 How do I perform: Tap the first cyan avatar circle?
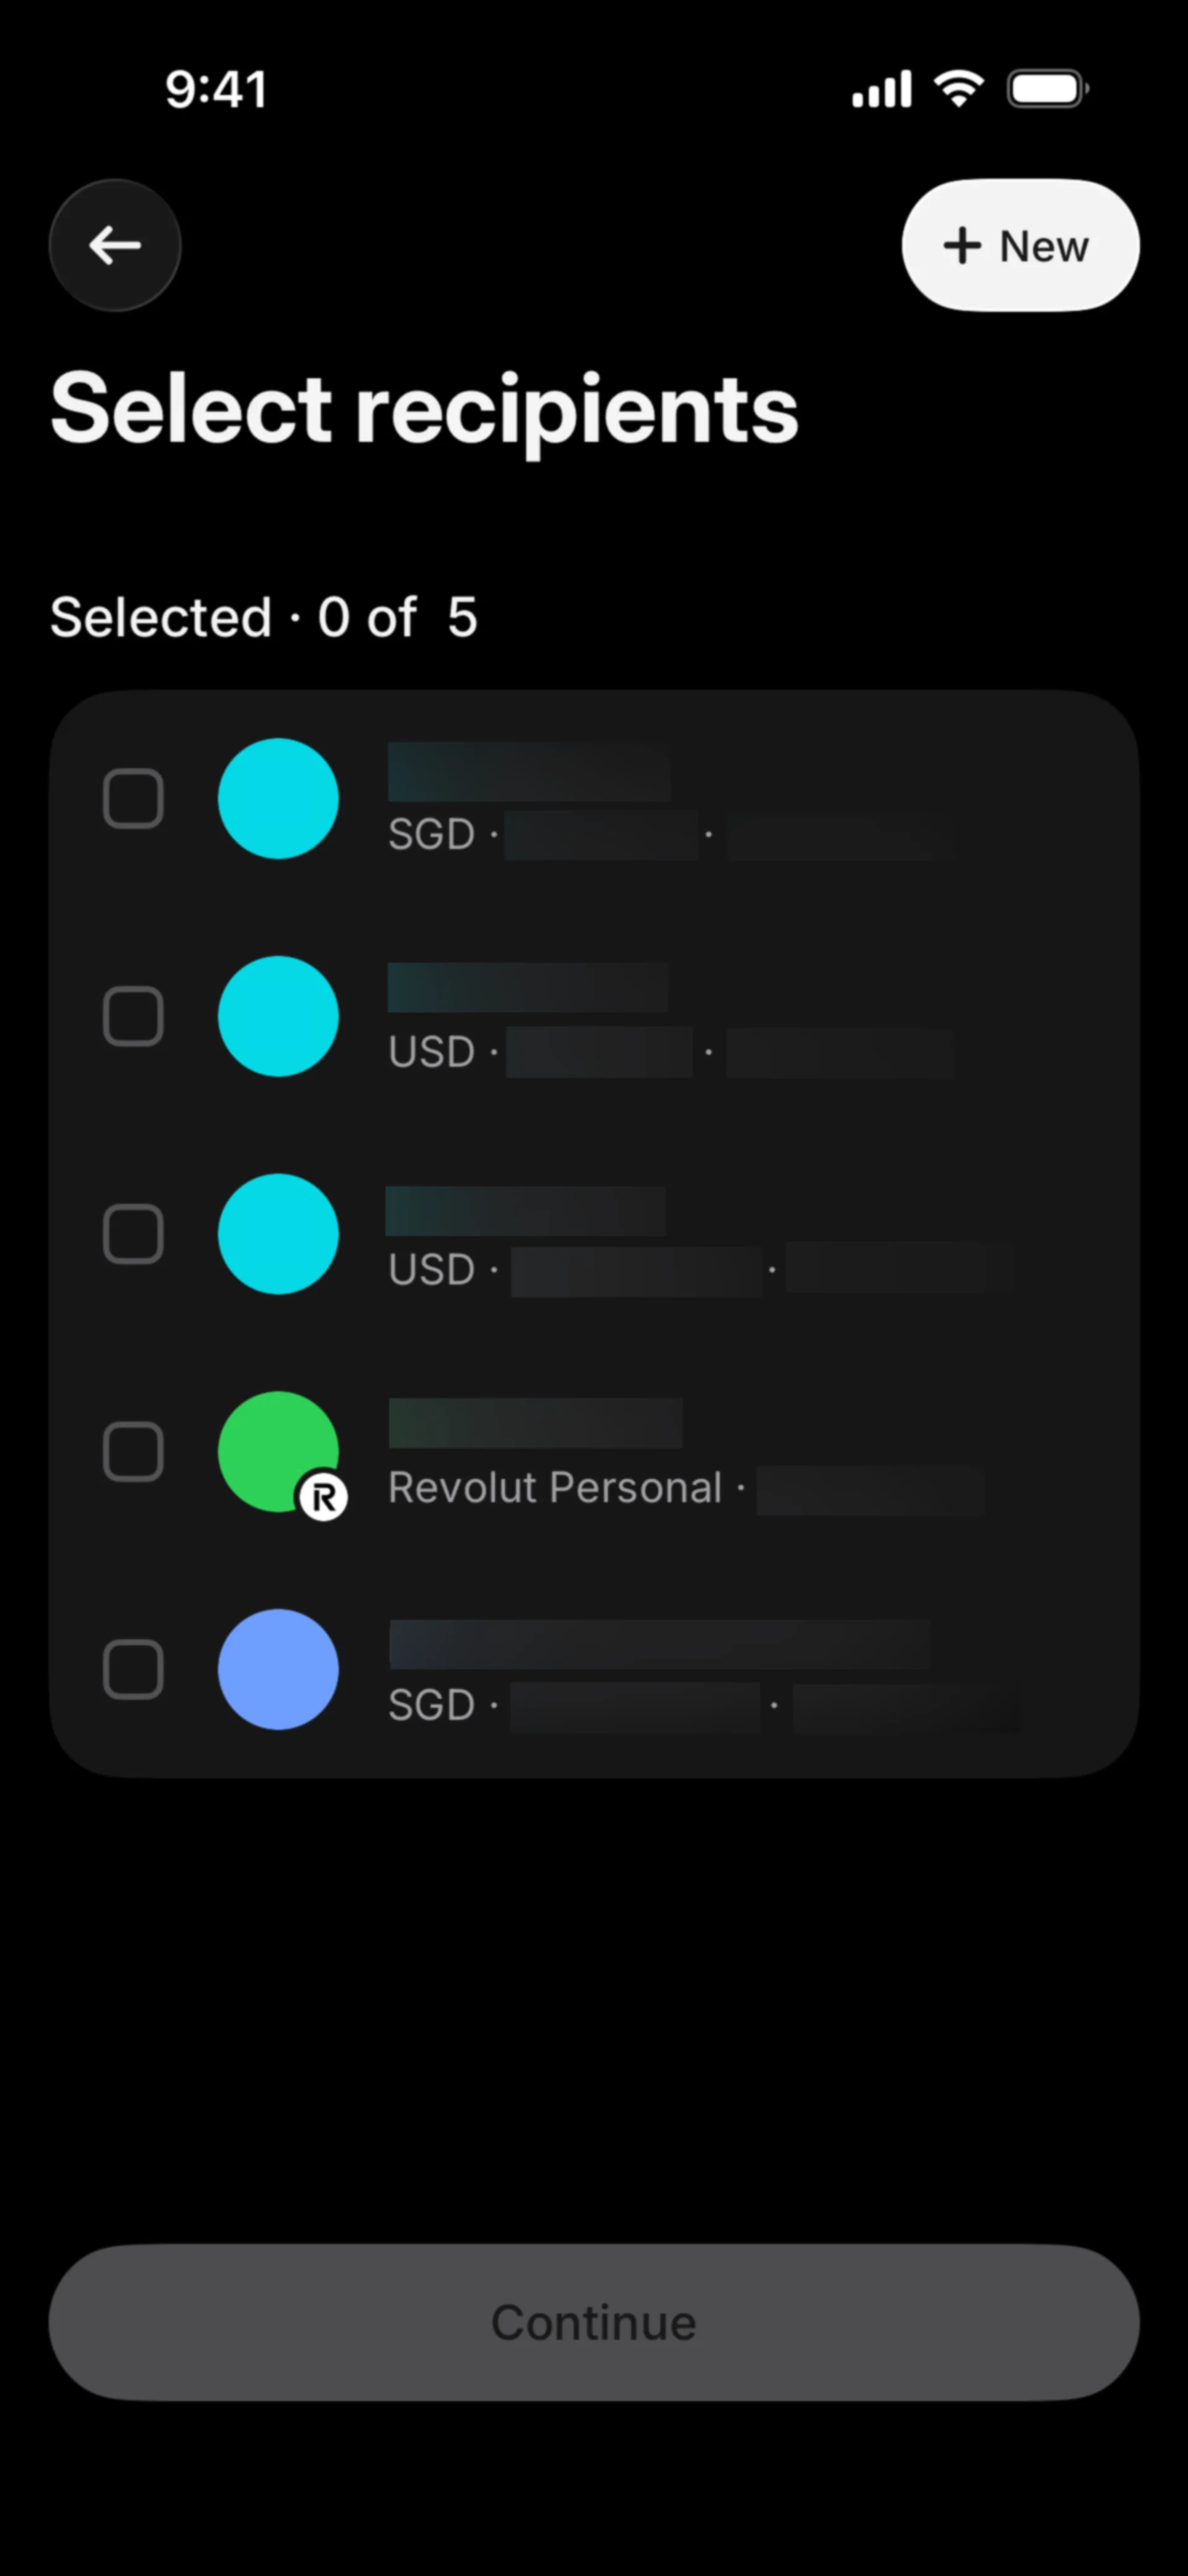coord(278,798)
